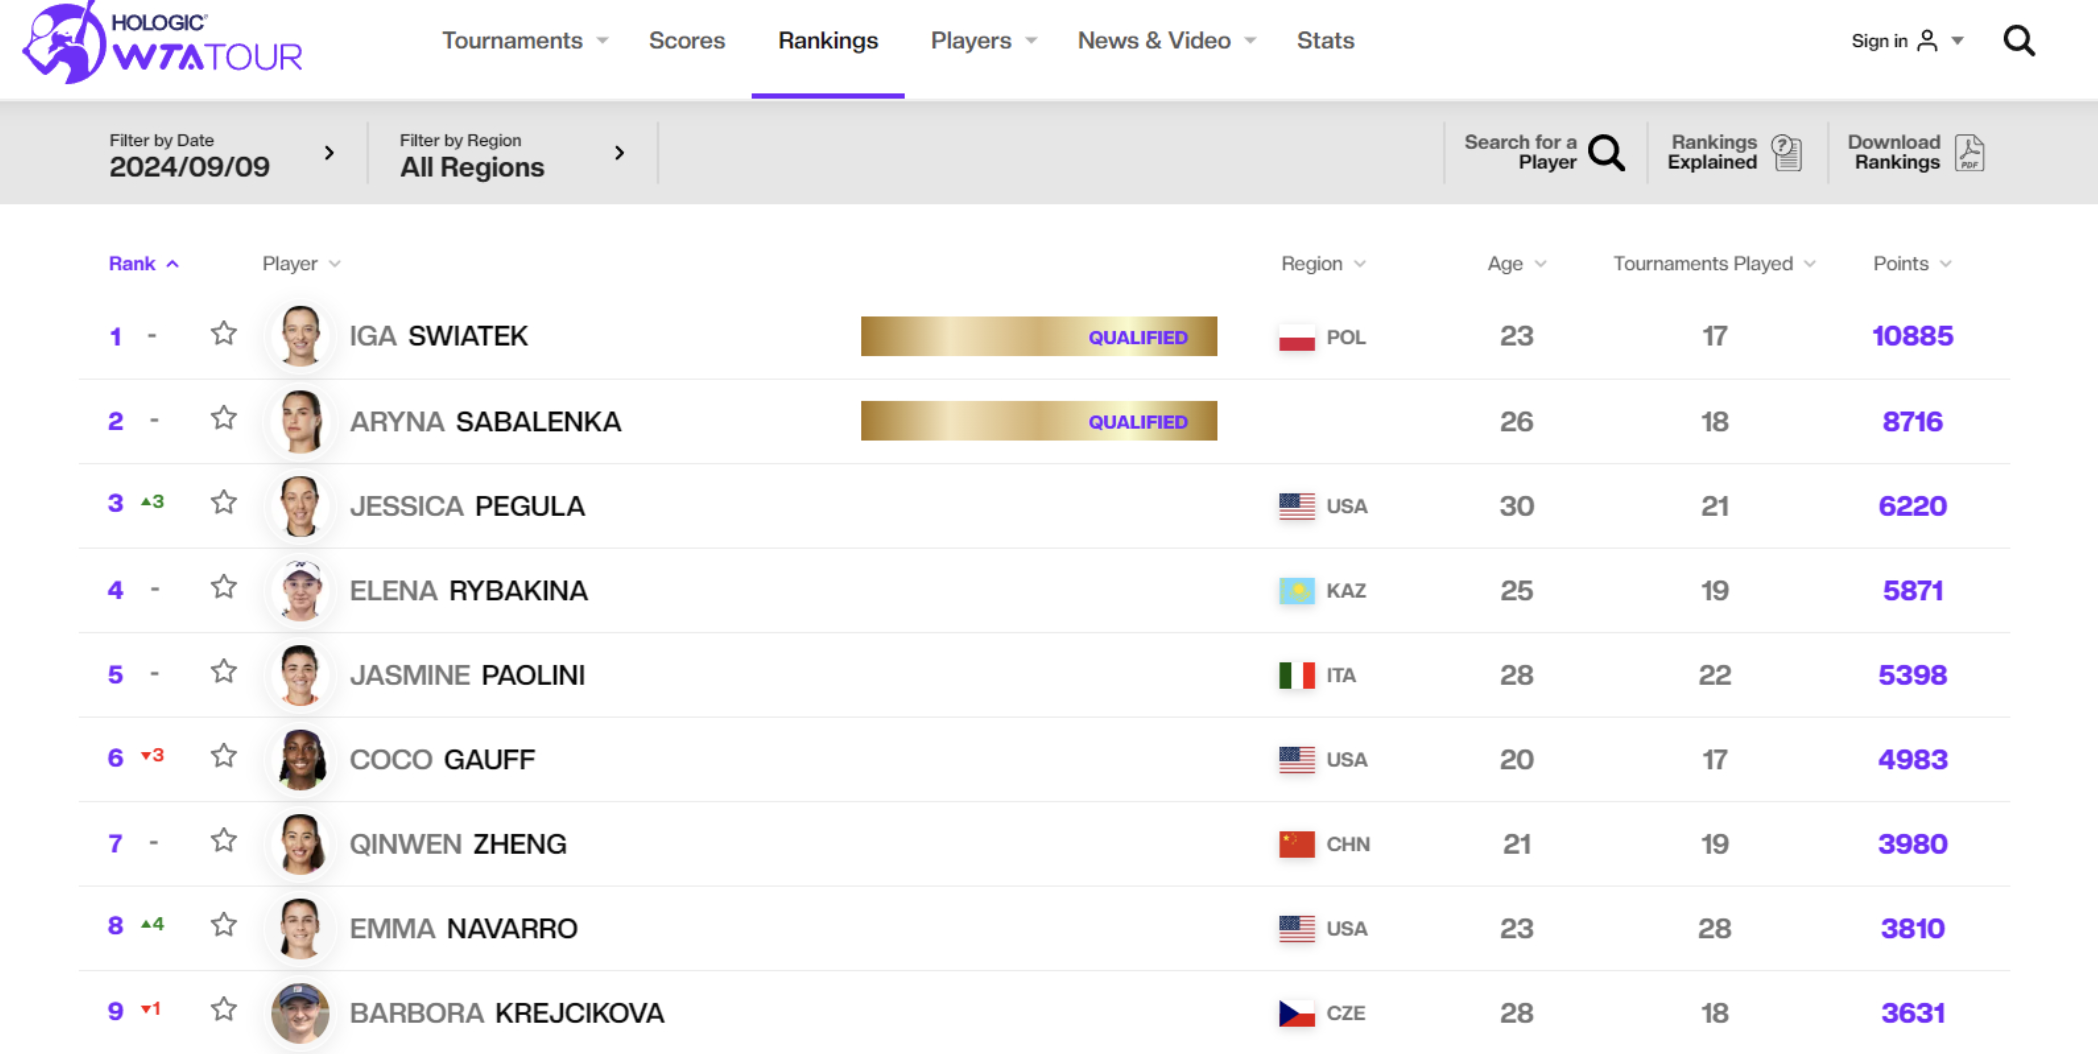Screen dimensions: 2098x1054
Task: Click the Search for a Player icon
Action: click(1606, 153)
